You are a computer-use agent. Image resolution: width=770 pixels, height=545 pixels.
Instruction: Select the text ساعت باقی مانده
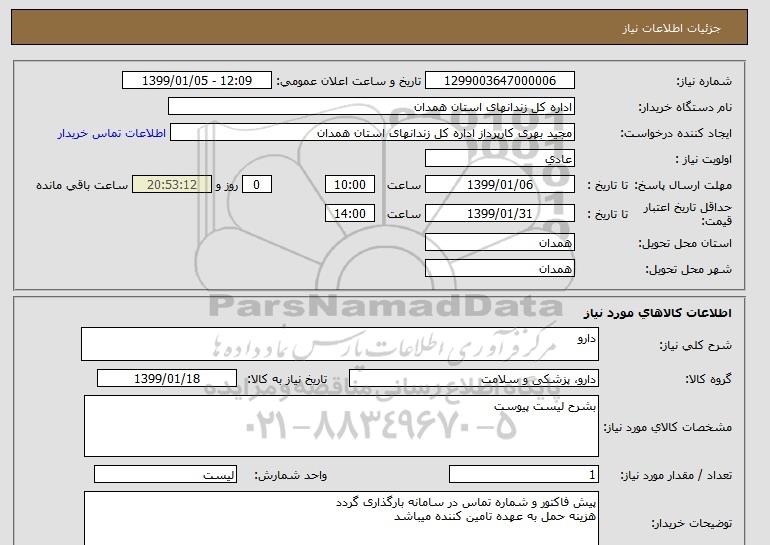(82, 185)
